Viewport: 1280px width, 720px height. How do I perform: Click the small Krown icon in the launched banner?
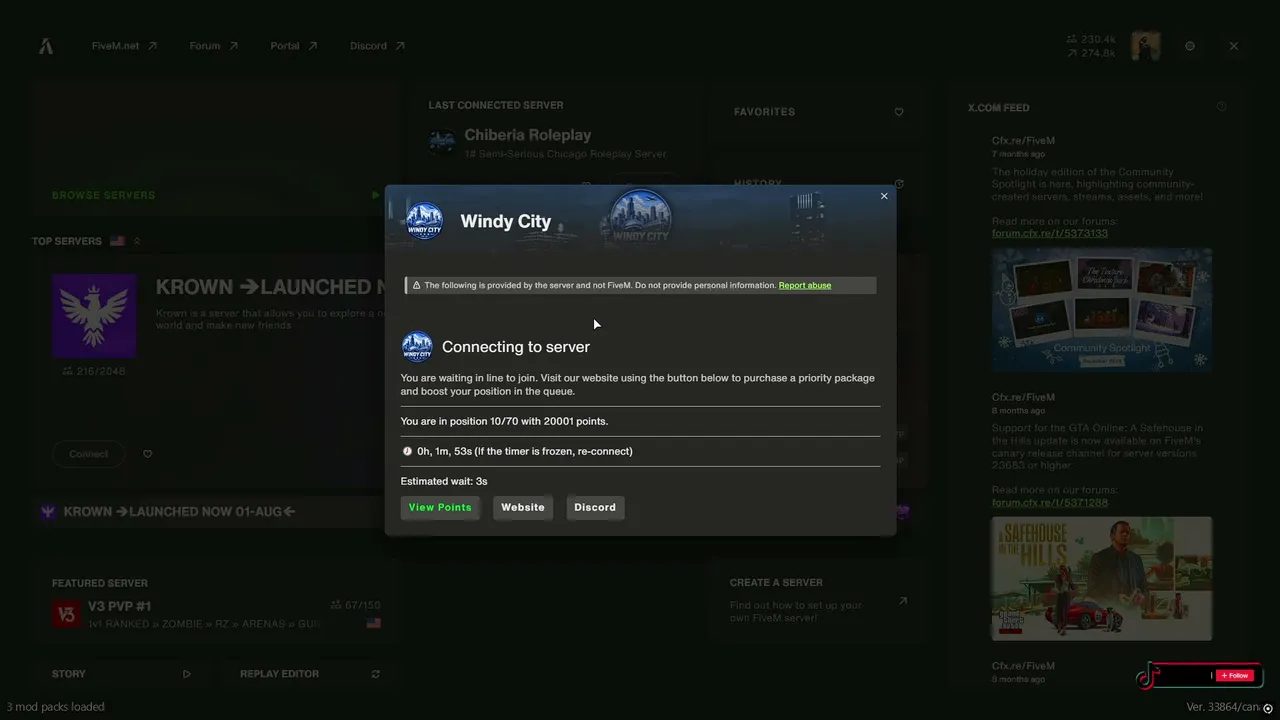(x=47, y=512)
